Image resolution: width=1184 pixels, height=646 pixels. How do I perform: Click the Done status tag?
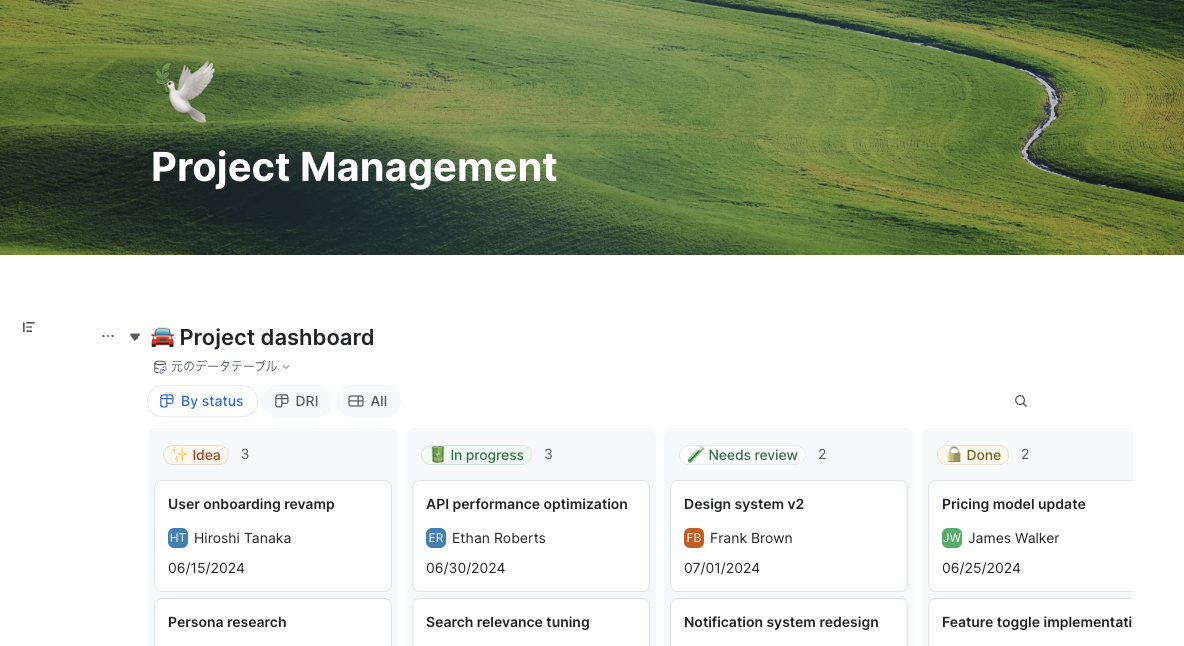point(973,455)
